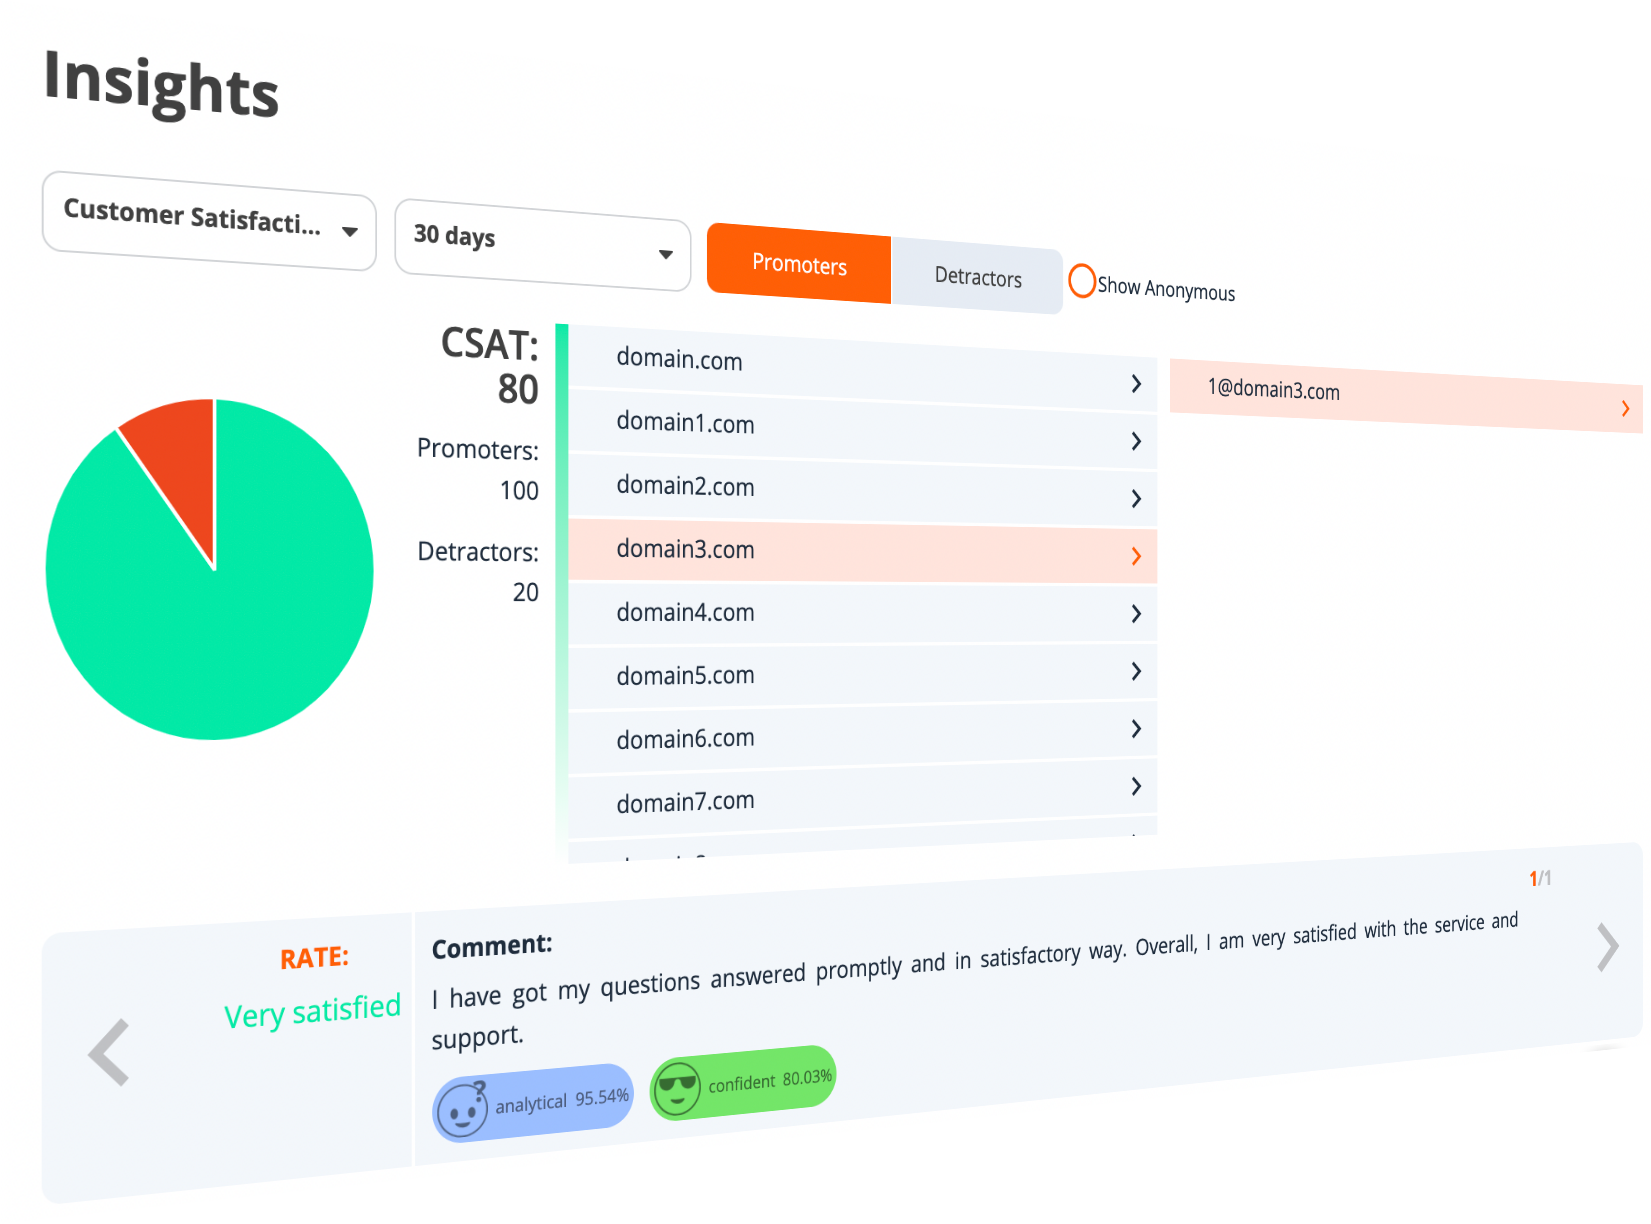Click the chevron beside domain.com
Image resolution: width=1651 pixels, height=1224 pixels.
(1136, 384)
